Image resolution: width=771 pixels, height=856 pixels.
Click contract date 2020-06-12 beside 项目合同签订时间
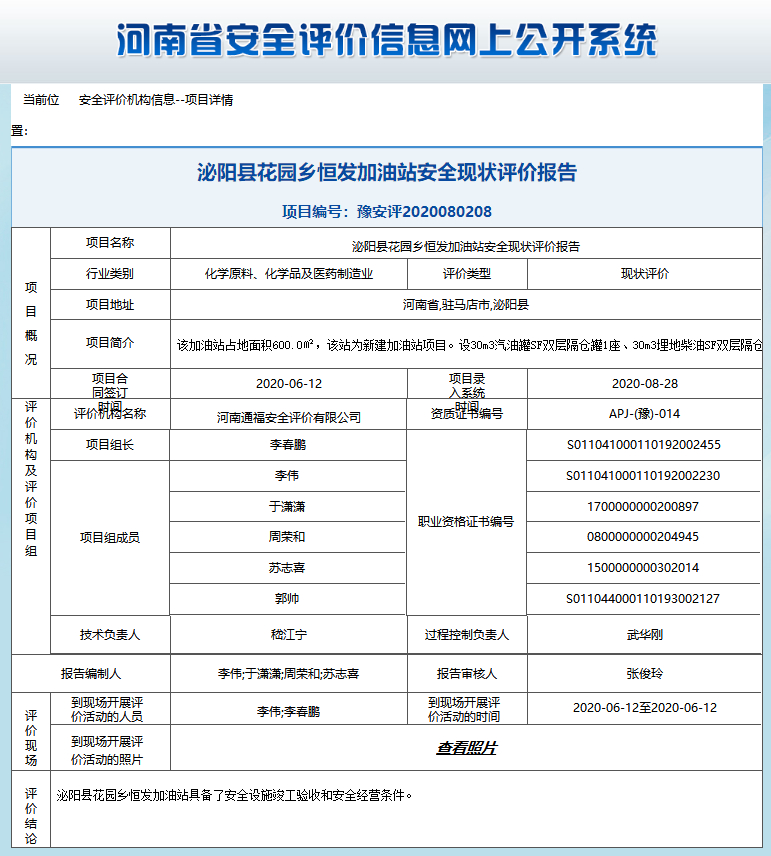tap(289, 384)
